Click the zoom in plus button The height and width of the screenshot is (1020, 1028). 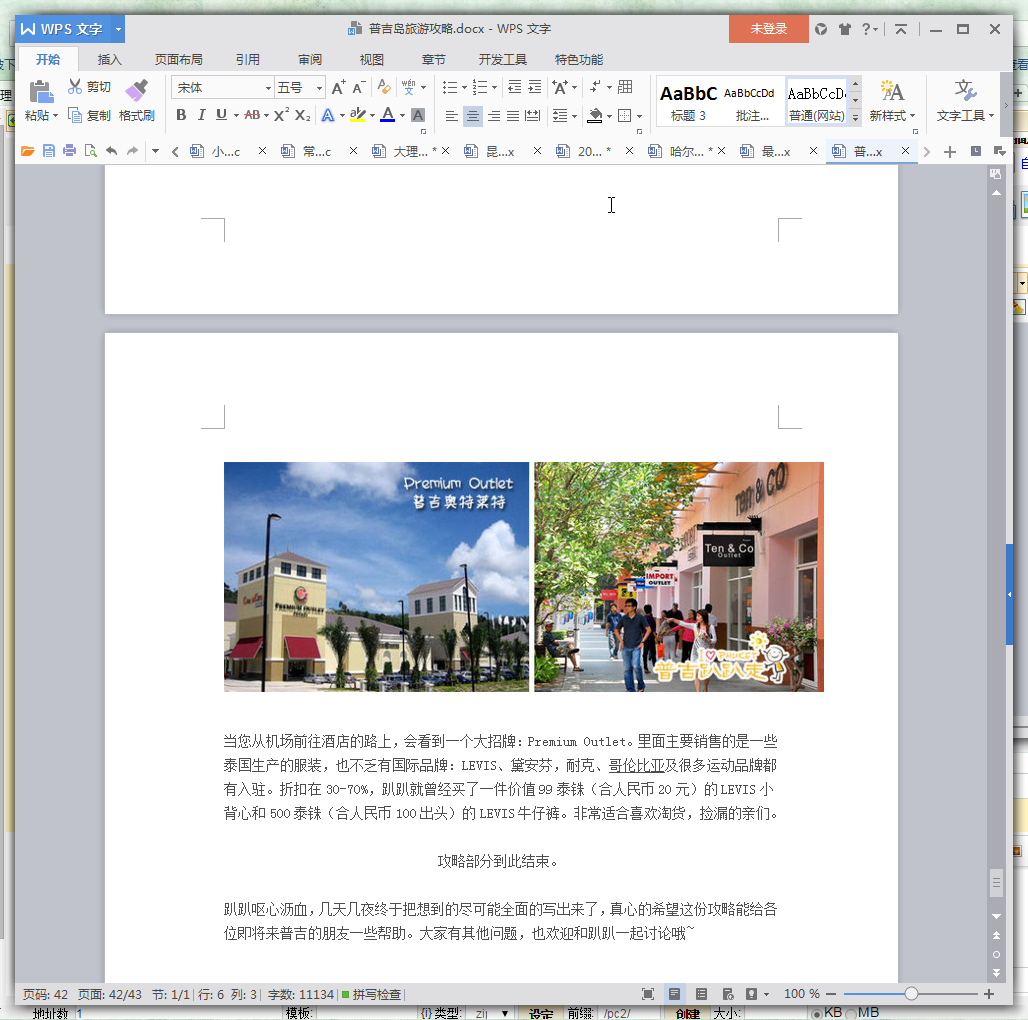[989, 994]
